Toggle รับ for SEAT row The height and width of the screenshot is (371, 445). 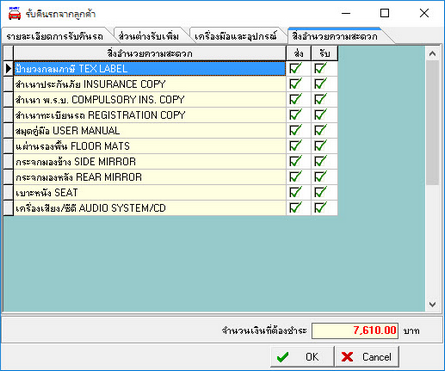(320, 192)
